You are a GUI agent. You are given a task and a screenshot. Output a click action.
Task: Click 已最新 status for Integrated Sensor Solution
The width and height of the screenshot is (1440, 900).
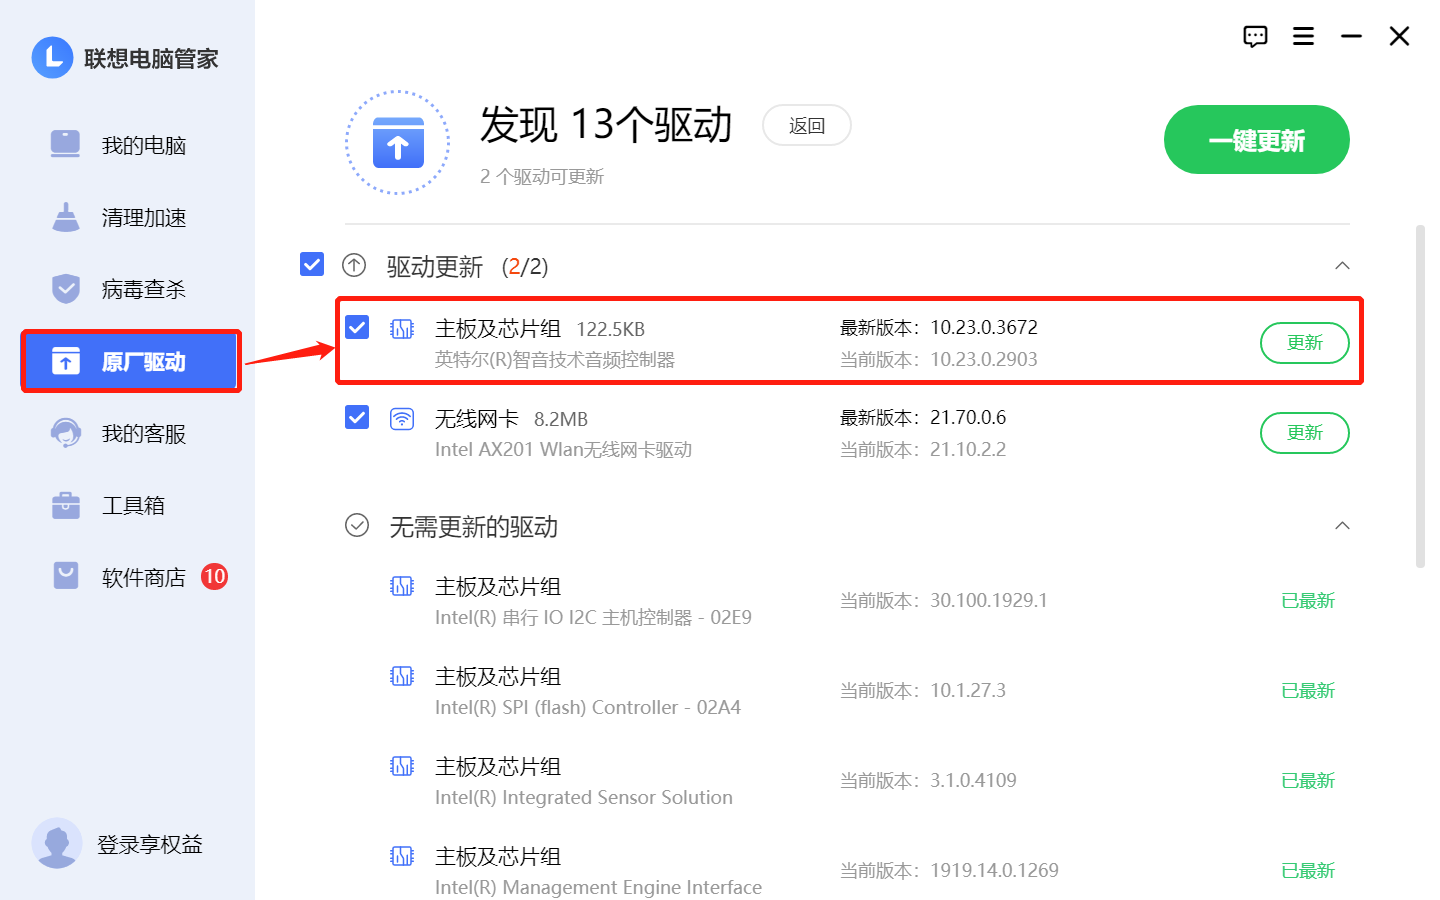pos(1308,781)
